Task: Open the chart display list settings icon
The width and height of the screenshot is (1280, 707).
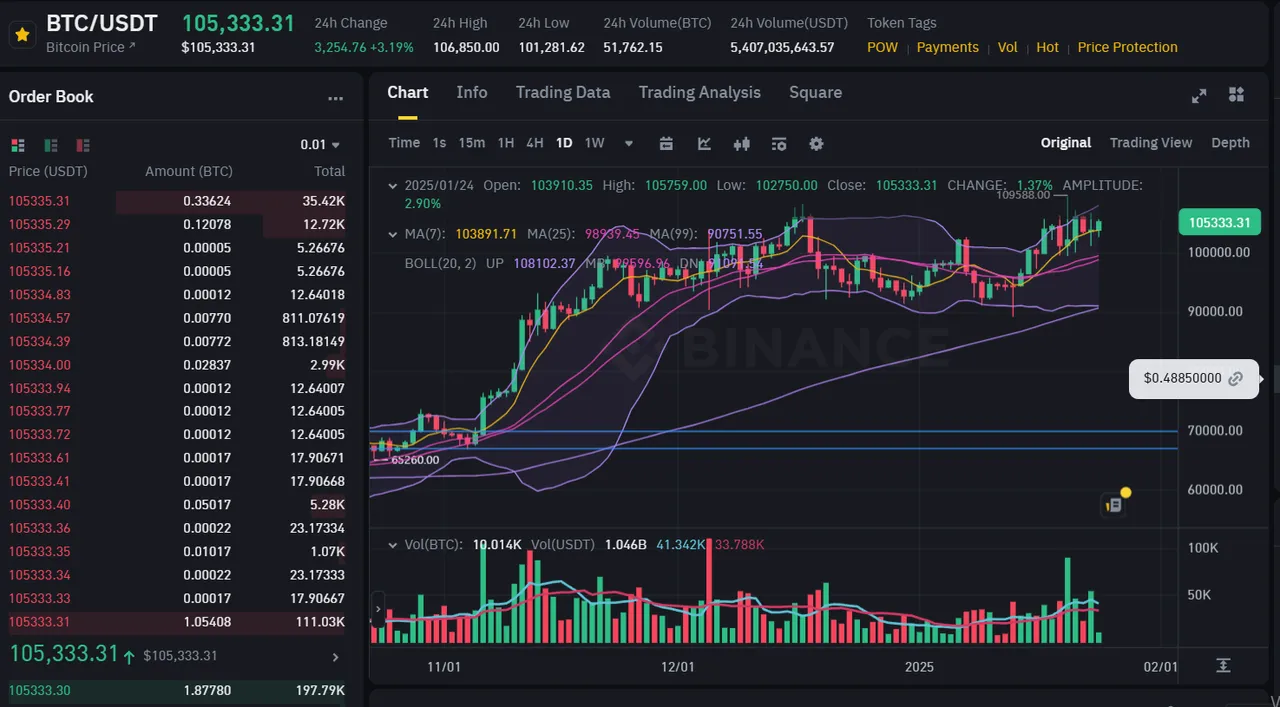Action: [x=779, y=143]
